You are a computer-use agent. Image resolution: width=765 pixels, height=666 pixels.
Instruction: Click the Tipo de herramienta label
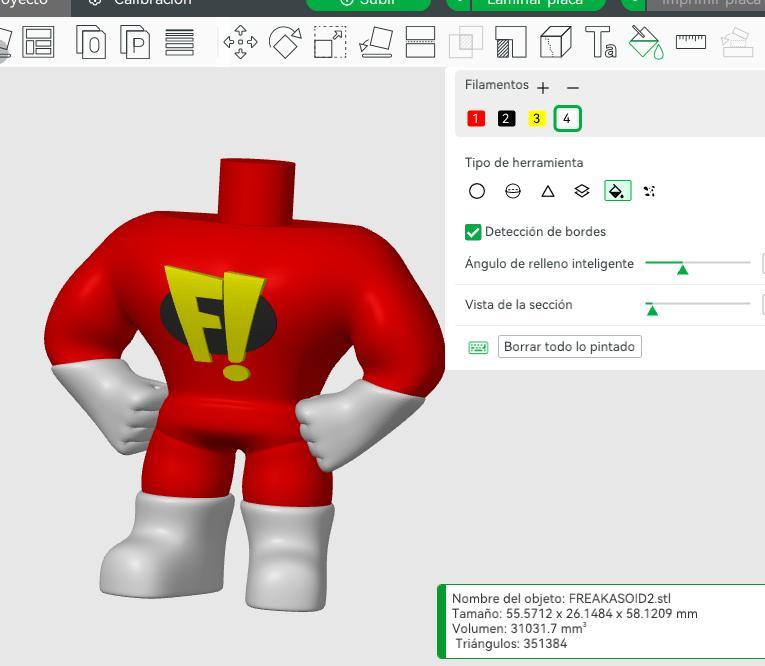(524, 162)
